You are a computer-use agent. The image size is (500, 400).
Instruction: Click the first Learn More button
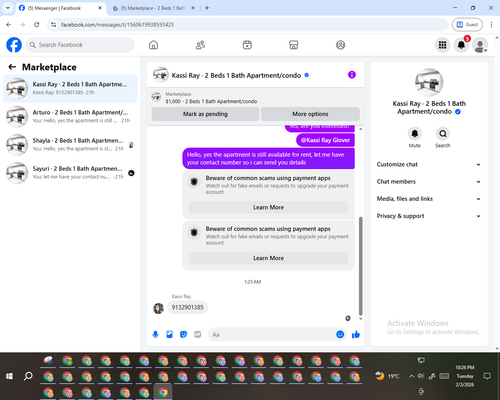tap(268, 207)
